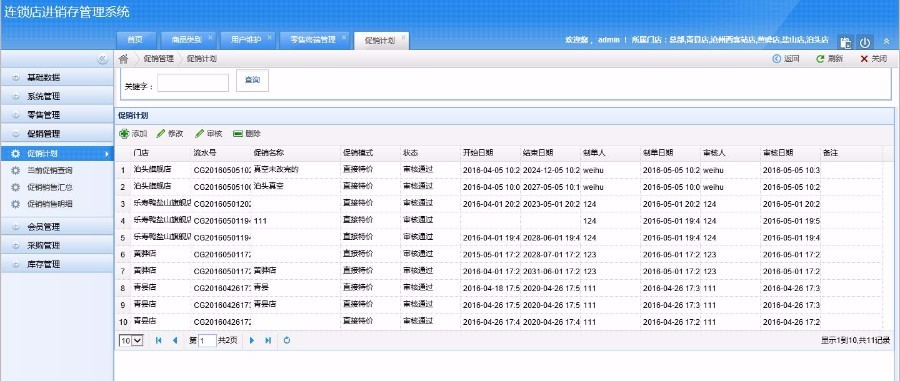Go to previous page arrow

[x=175, y=340]
